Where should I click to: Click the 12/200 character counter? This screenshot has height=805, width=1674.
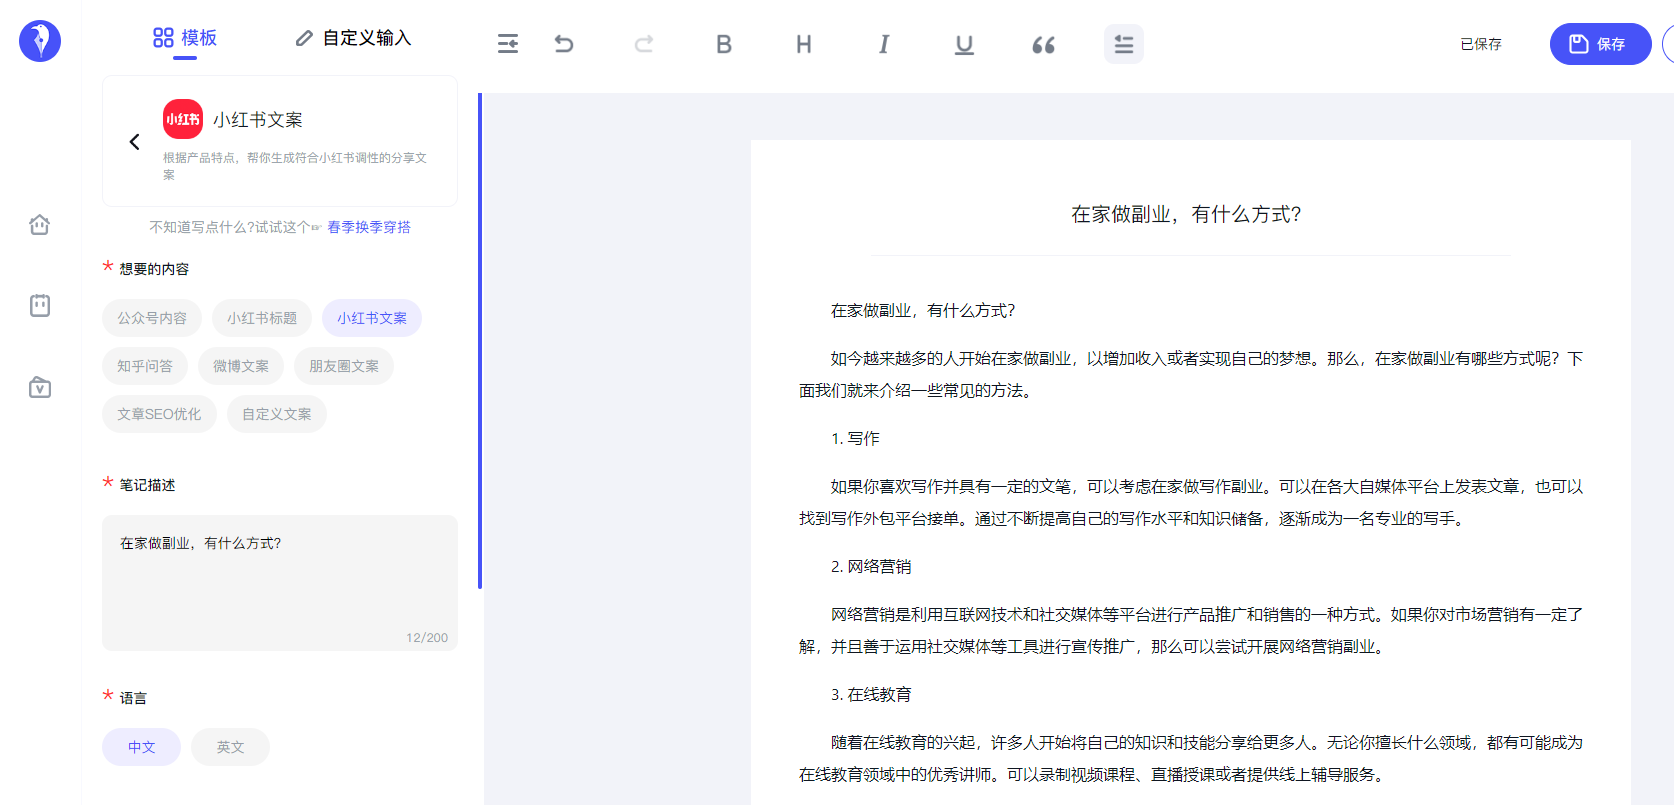(427, 638)
